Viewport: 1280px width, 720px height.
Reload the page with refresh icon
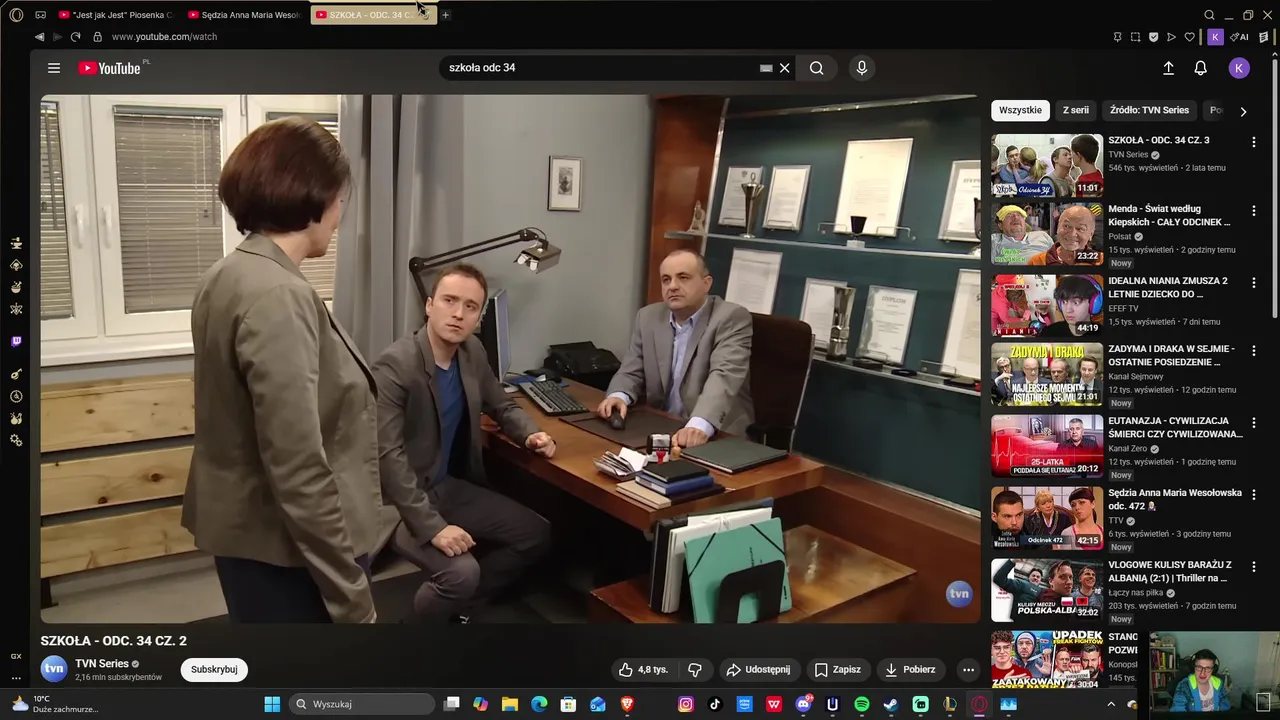(x=75, y=37)
